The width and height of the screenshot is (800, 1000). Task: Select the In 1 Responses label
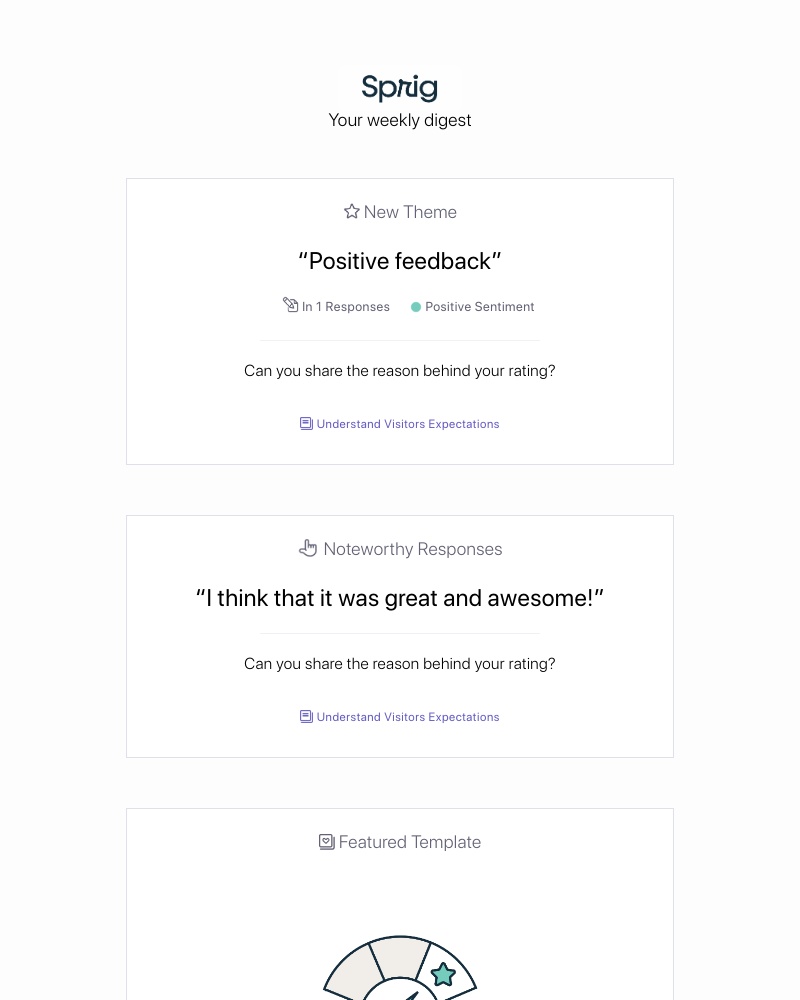346,307
